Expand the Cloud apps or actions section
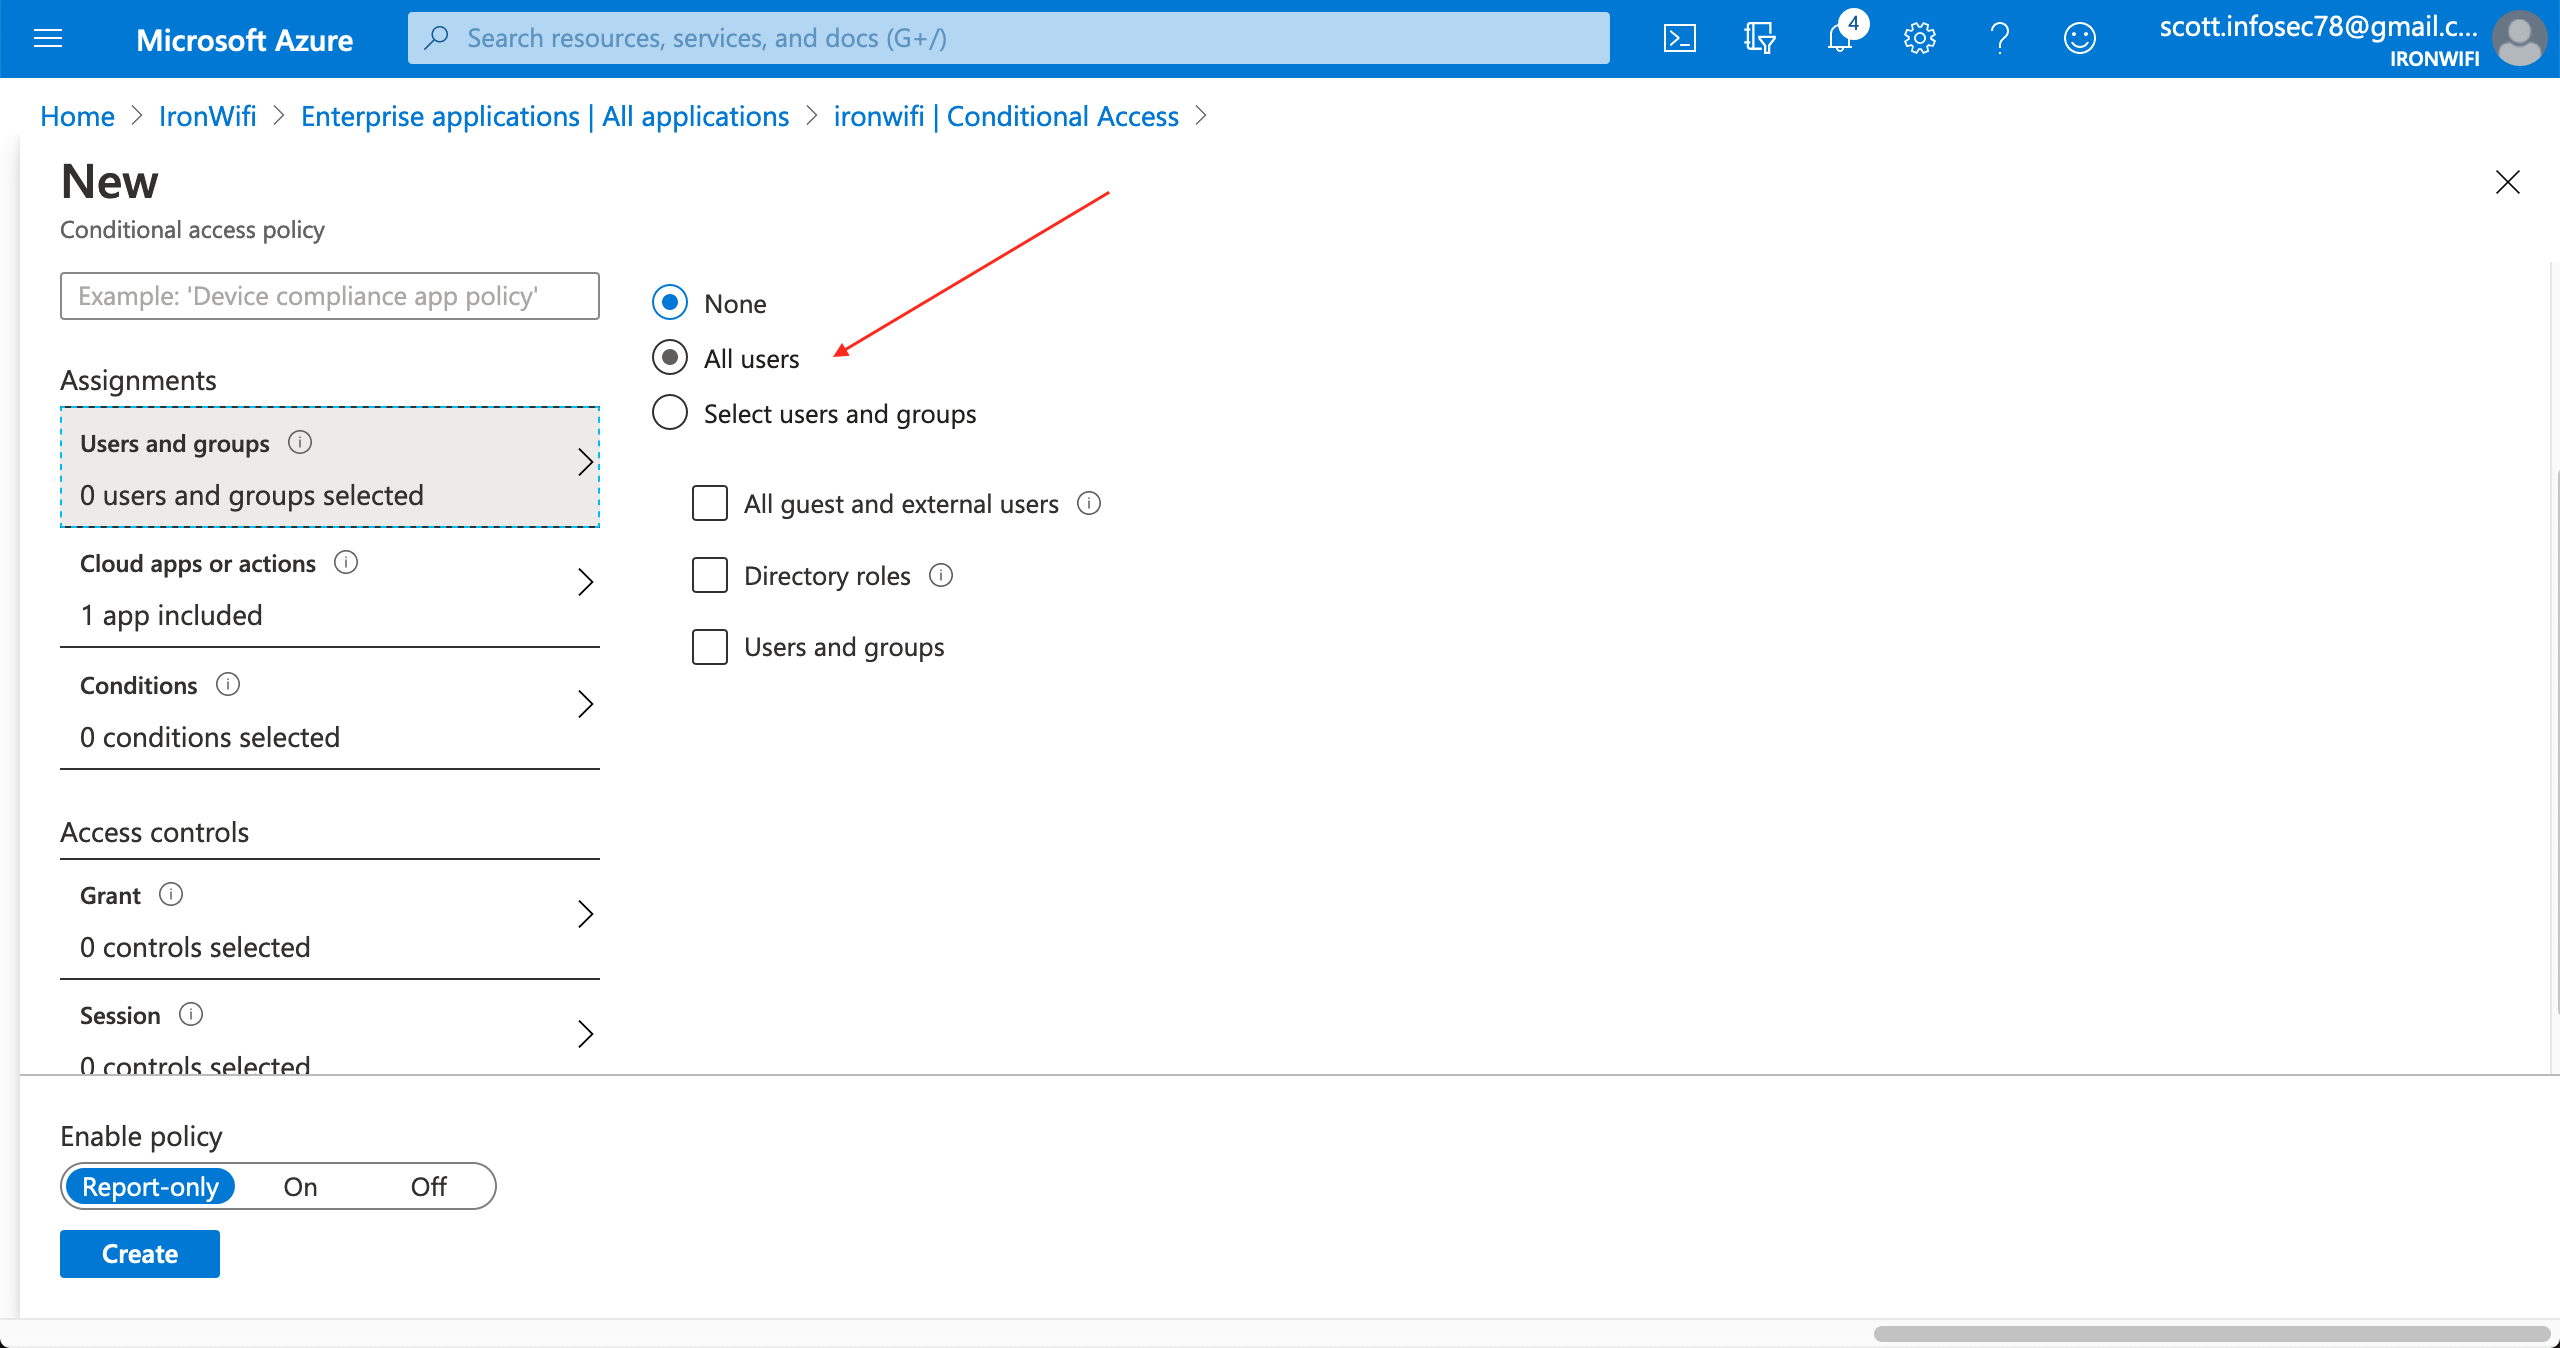 point(330,589)
